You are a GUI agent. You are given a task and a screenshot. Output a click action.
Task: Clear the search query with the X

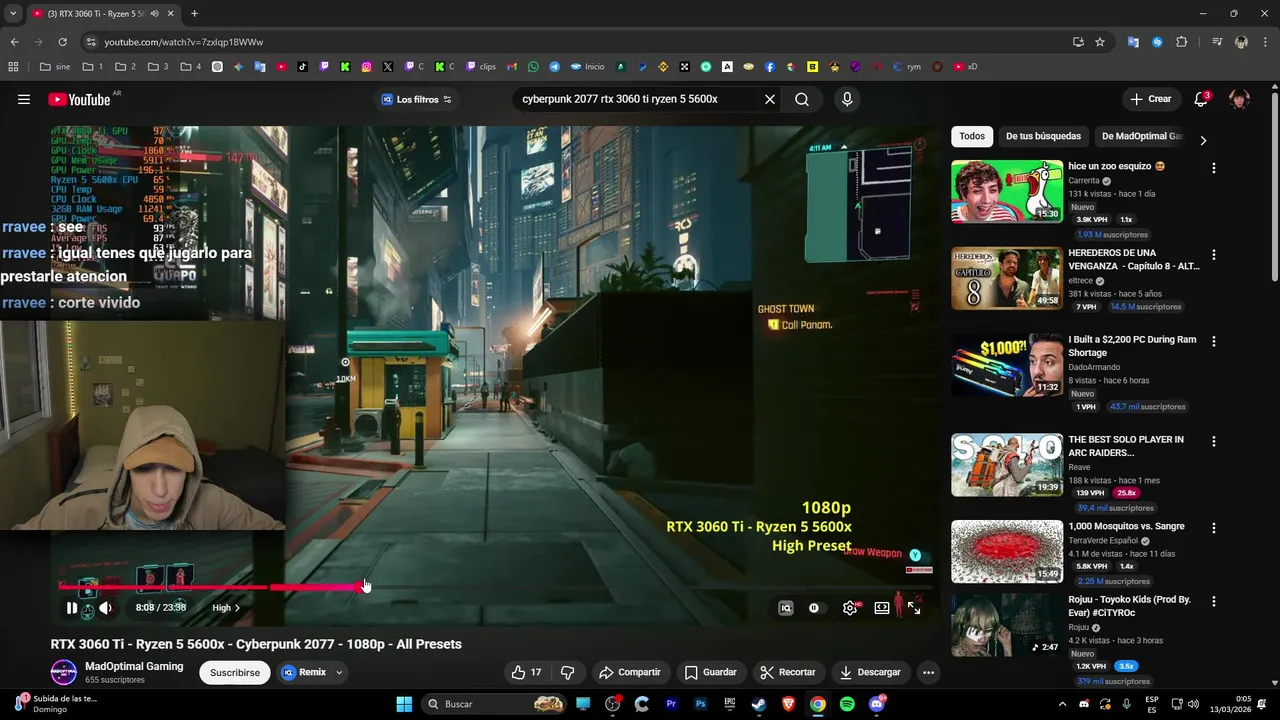(770, 99)
